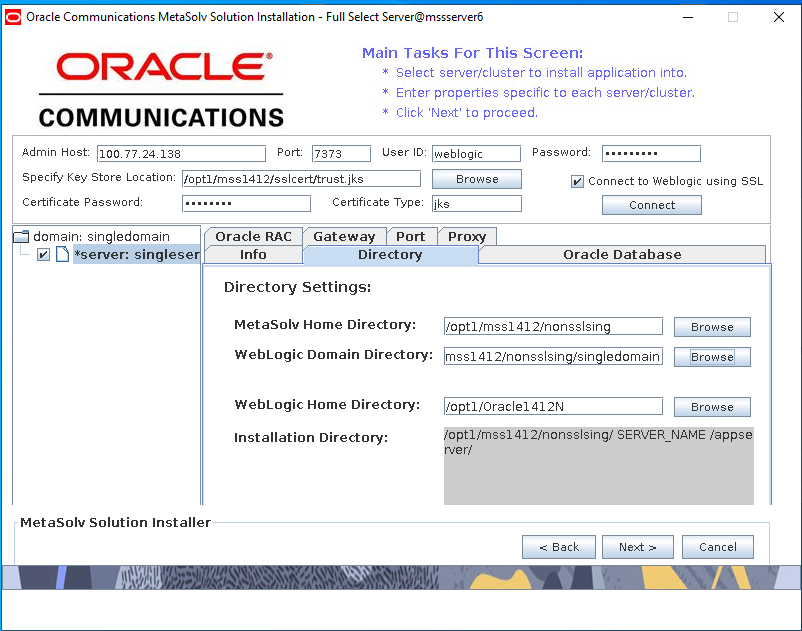Click the 'Installation Directory:' label
802x631 pixels.
[x=310, y=438]
